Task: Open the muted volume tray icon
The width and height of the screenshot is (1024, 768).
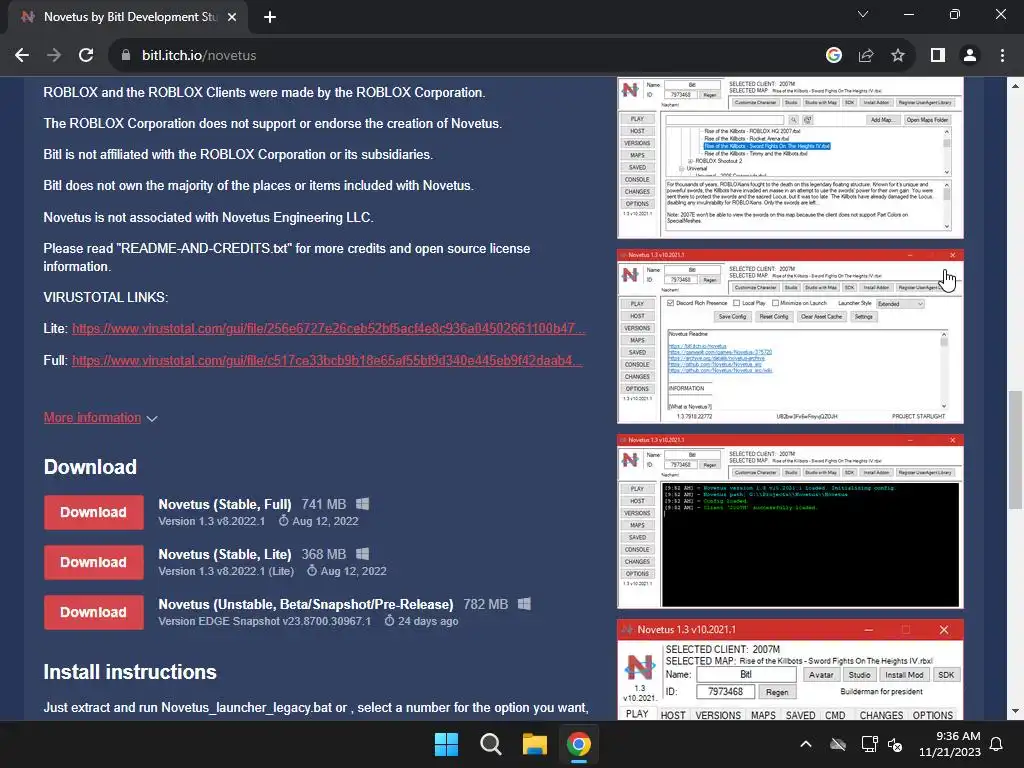Action: coord(895,744)
